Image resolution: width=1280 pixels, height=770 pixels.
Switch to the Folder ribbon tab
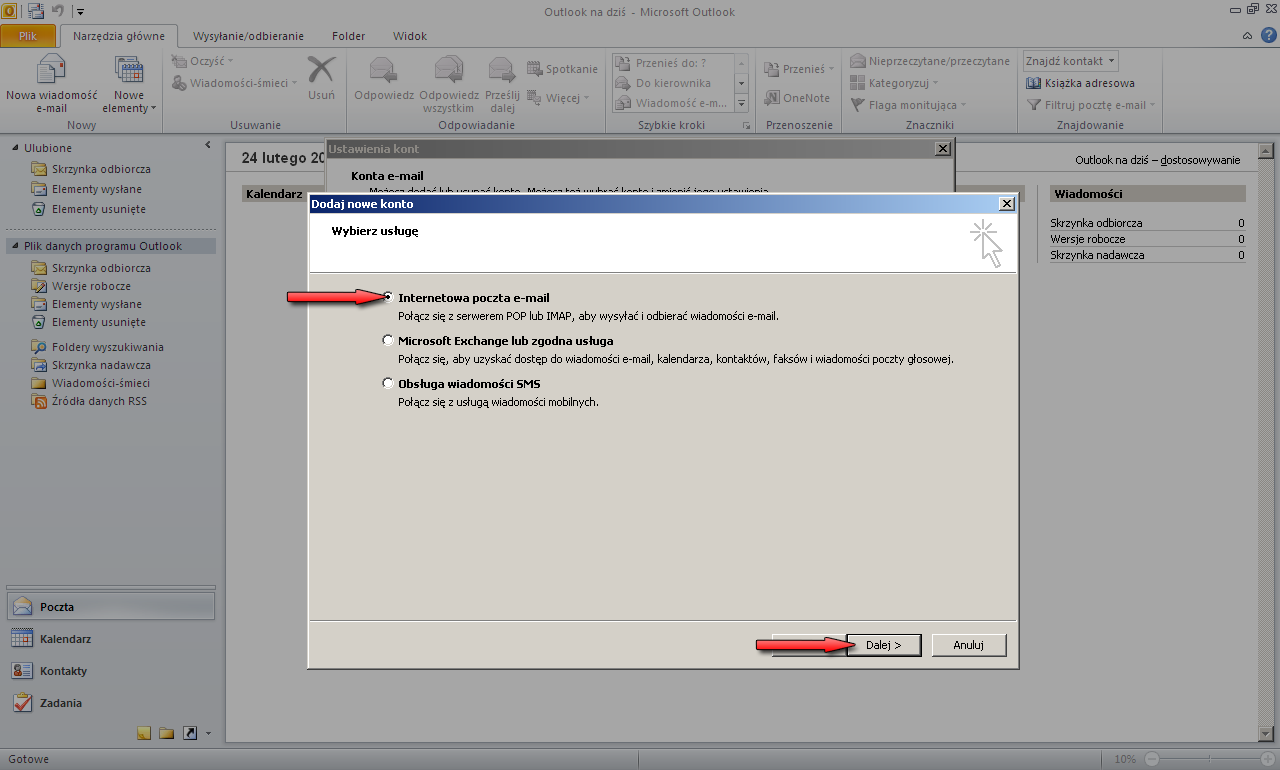(349, 36)
